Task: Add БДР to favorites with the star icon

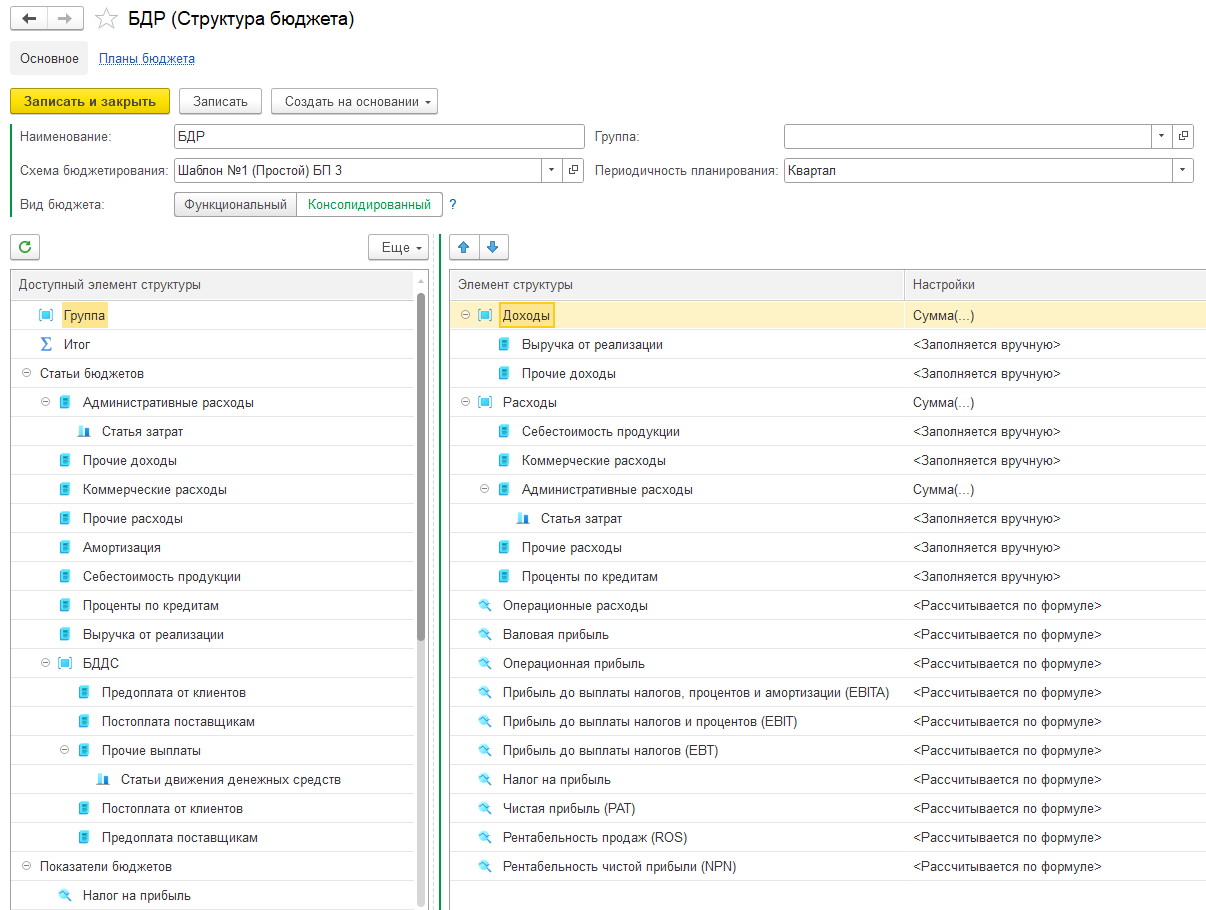Action: pyautogui.click(x=106, y=19)
